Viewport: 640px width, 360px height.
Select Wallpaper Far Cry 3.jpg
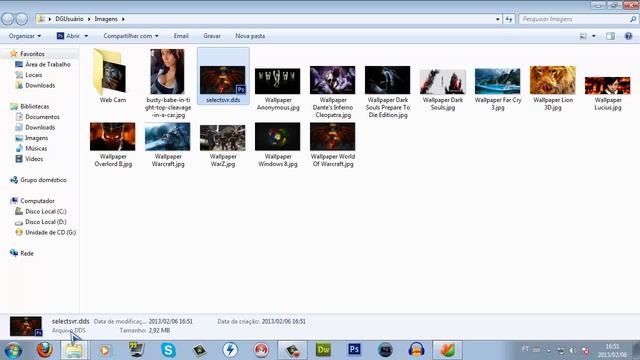point(498,89)
